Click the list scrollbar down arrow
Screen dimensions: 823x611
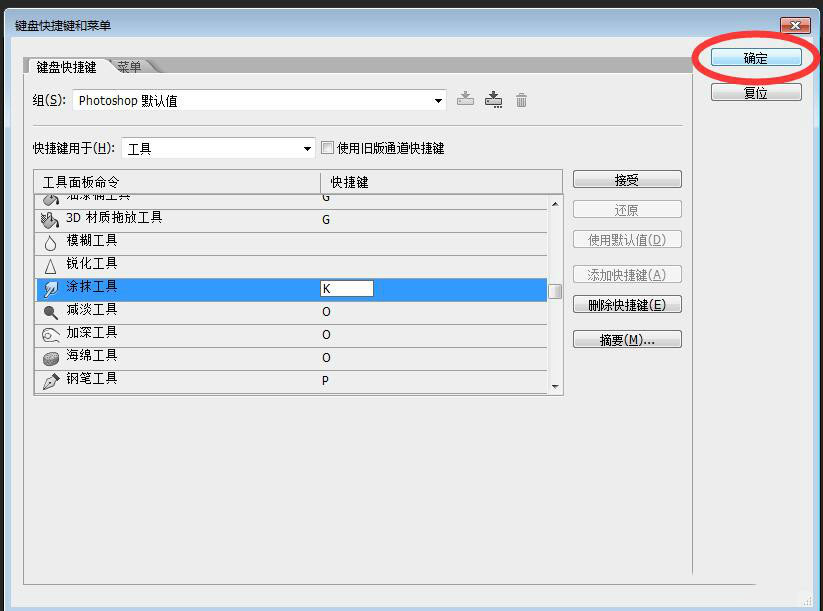pyautogui.click(x=555, y=387)
